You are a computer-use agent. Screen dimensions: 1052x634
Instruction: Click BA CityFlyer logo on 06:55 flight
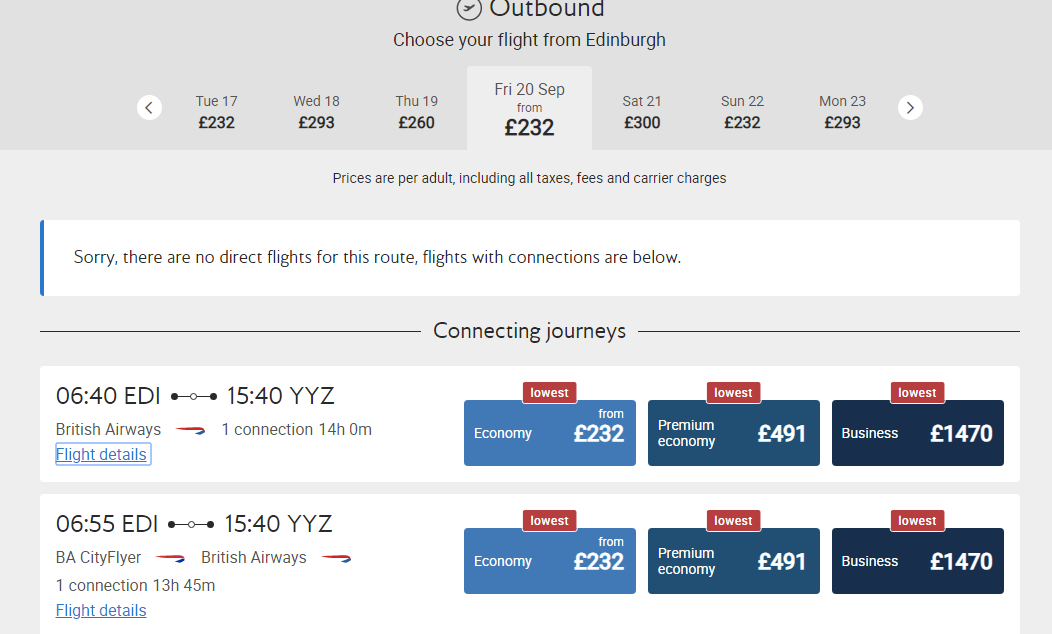(170, 558)
